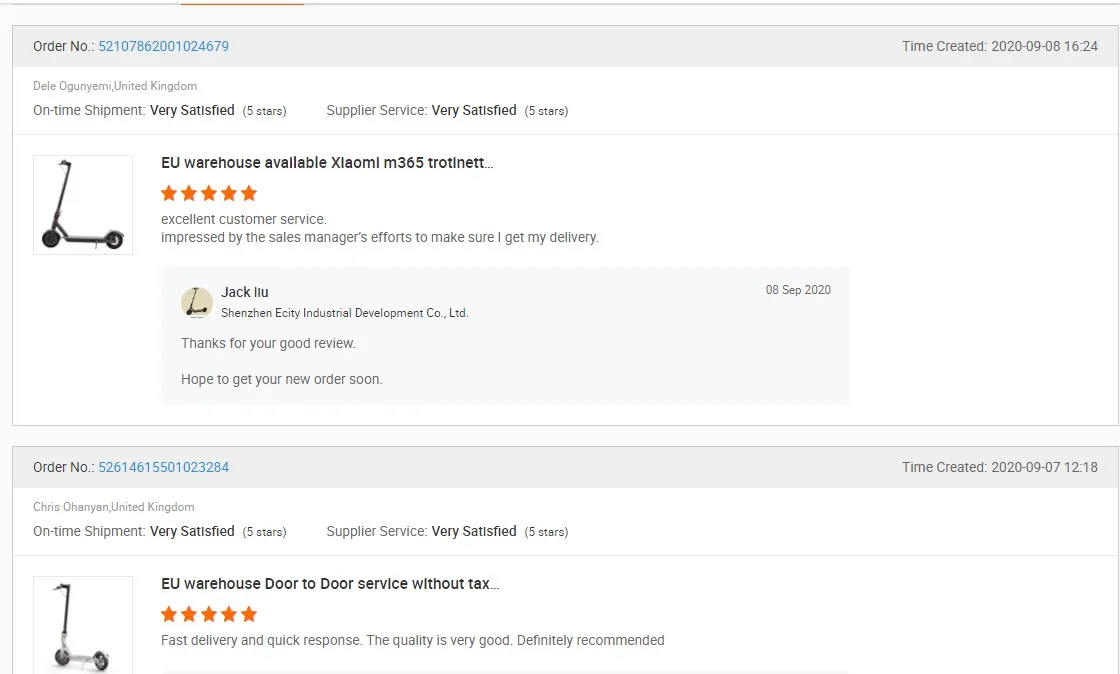
Task: Click five-star rating under Xiaomi m365 title
Action: 209,193
